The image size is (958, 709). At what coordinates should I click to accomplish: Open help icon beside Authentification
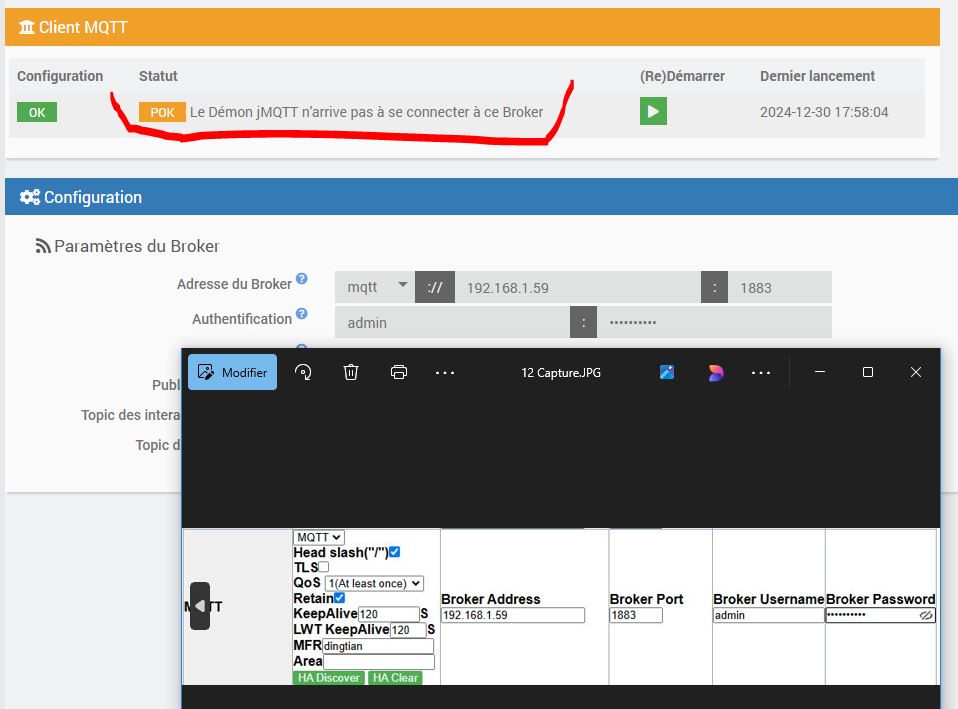[x=302, y=314]
